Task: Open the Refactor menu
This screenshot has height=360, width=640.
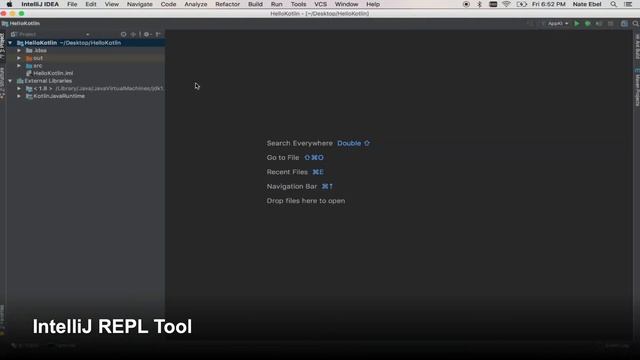Action: pos(227,4)
